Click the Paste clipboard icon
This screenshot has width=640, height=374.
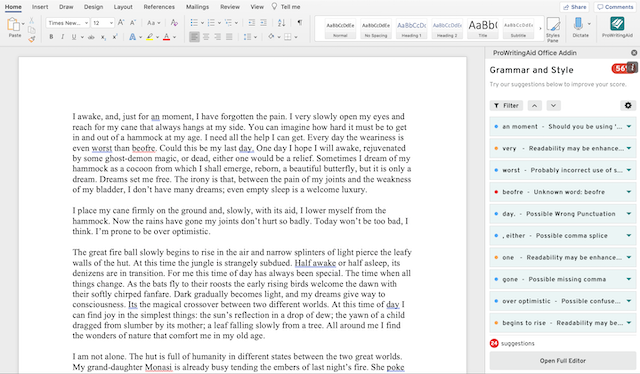pyautogui.click(x=13, y=24)
